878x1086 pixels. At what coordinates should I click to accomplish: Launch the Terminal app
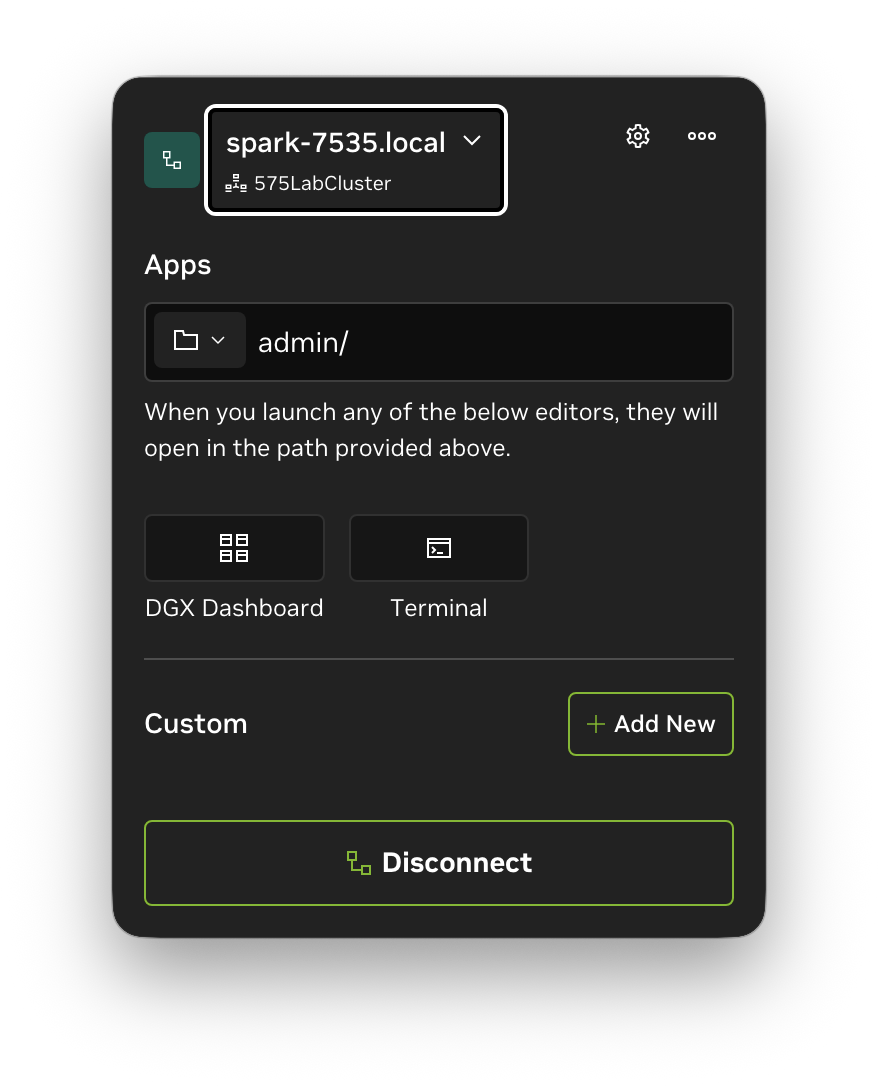coord(439,548)
